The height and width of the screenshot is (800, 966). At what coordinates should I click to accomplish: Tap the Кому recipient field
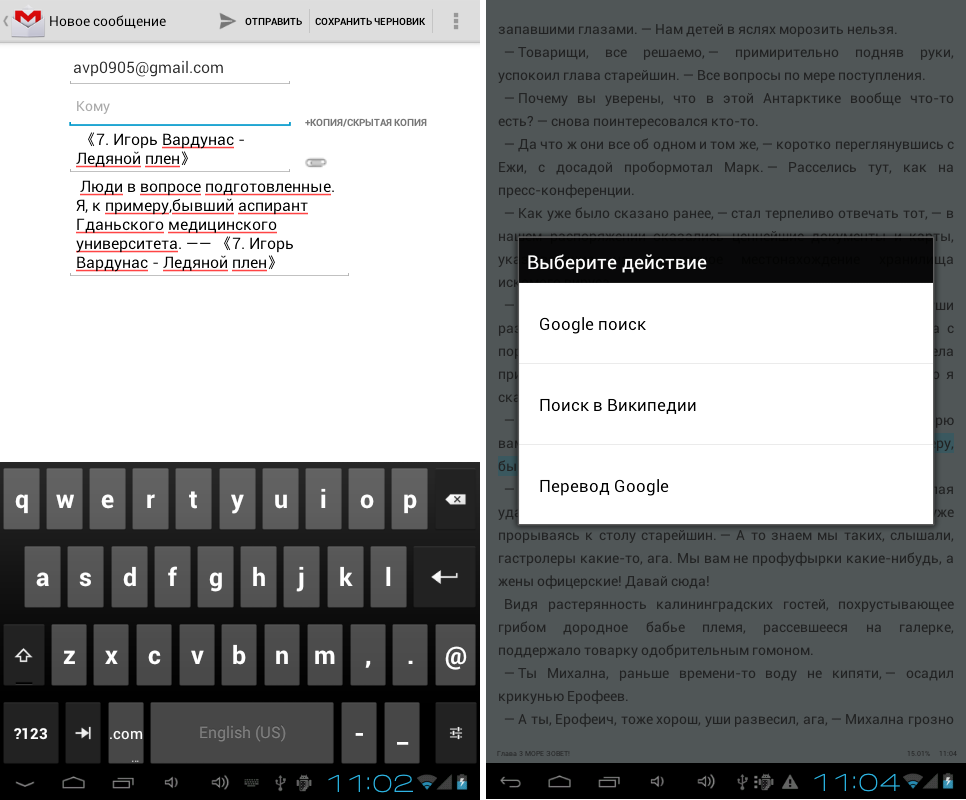[180, 107]
